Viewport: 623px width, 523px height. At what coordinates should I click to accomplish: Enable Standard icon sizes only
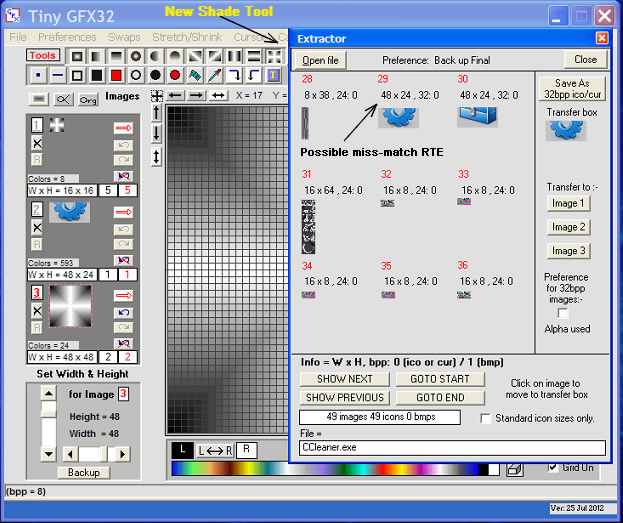tap(486, 418)
